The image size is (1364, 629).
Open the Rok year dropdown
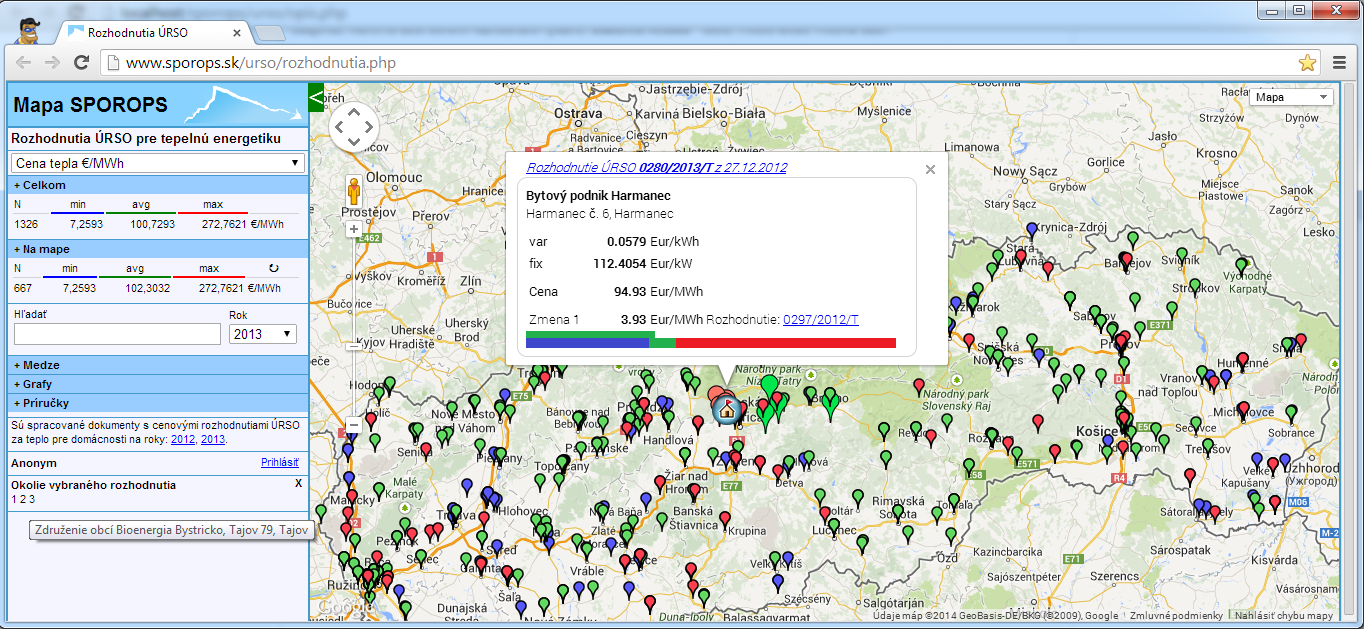click(263, 334)
